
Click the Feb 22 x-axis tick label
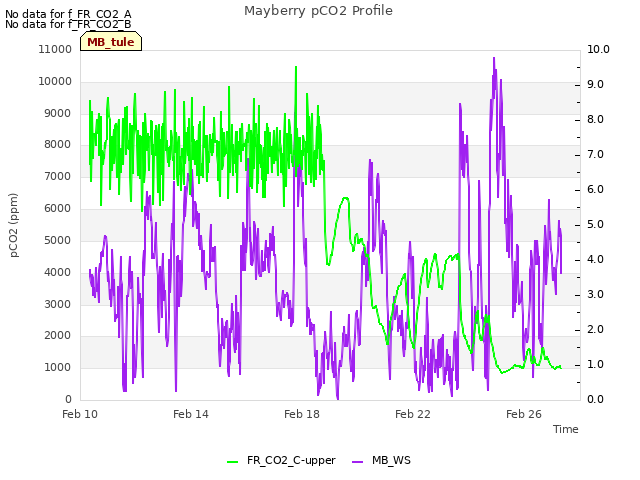(x=413, y=414)
